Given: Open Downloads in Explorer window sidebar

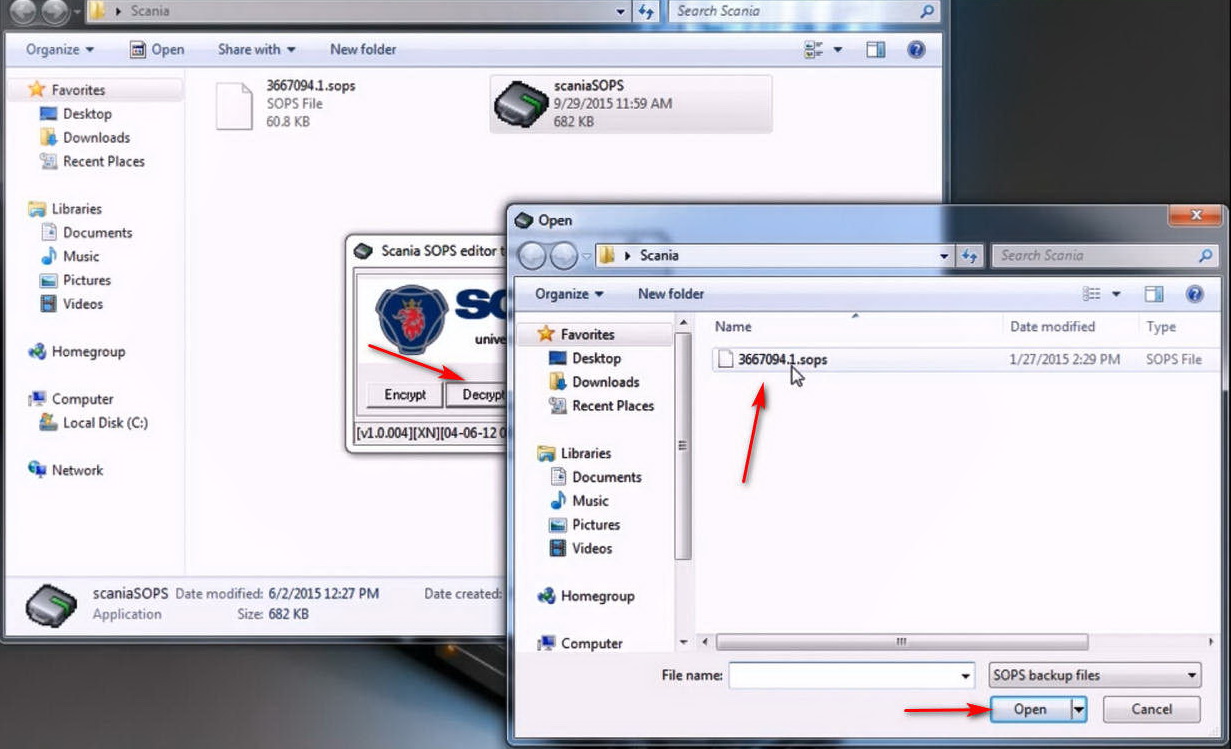Looking at the screenshot, I should [x=96, y=137].
